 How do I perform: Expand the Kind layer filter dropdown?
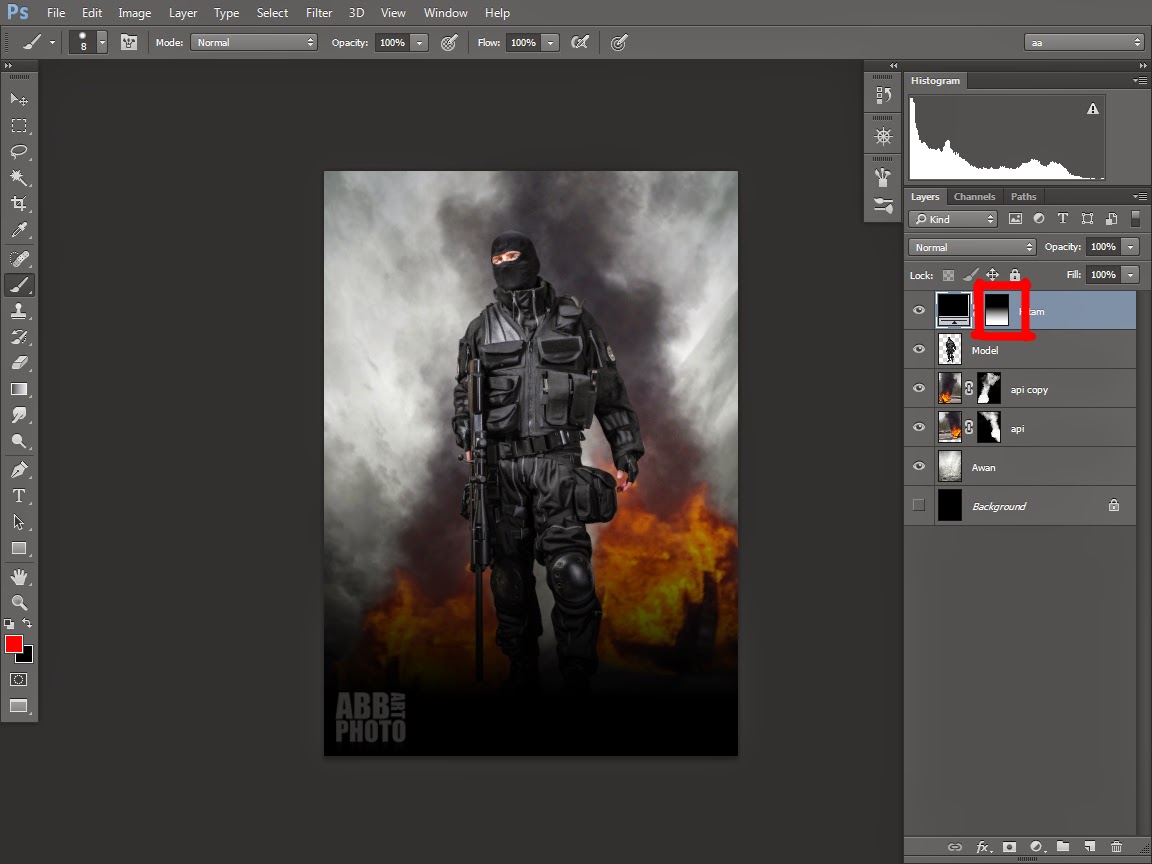[953, 219]
